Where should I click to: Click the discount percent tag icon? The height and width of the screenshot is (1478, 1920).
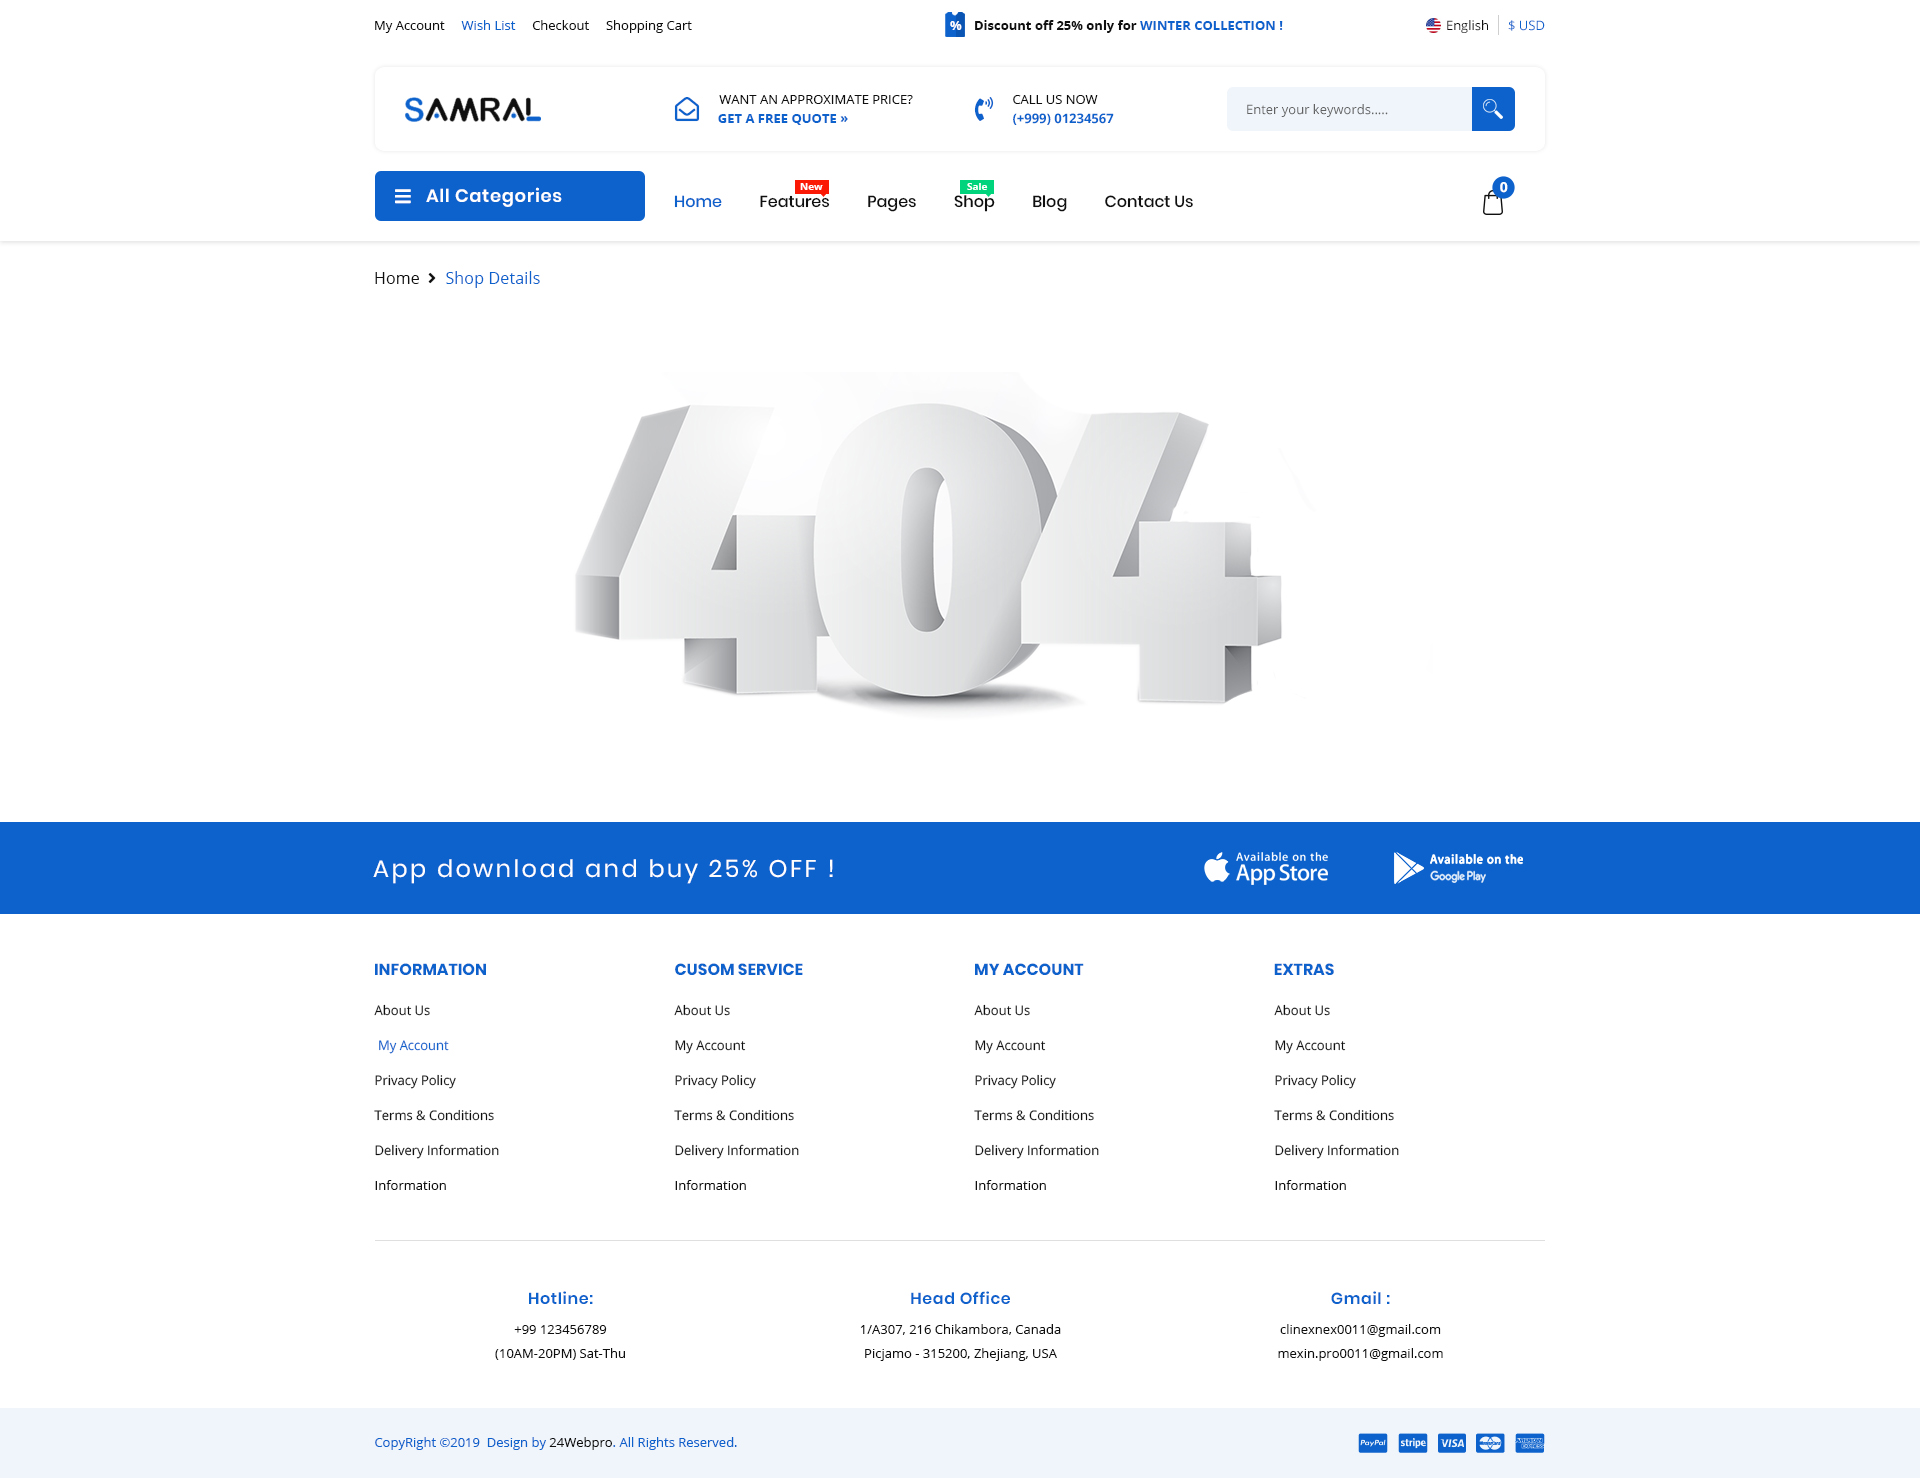[x=954, y=25]
